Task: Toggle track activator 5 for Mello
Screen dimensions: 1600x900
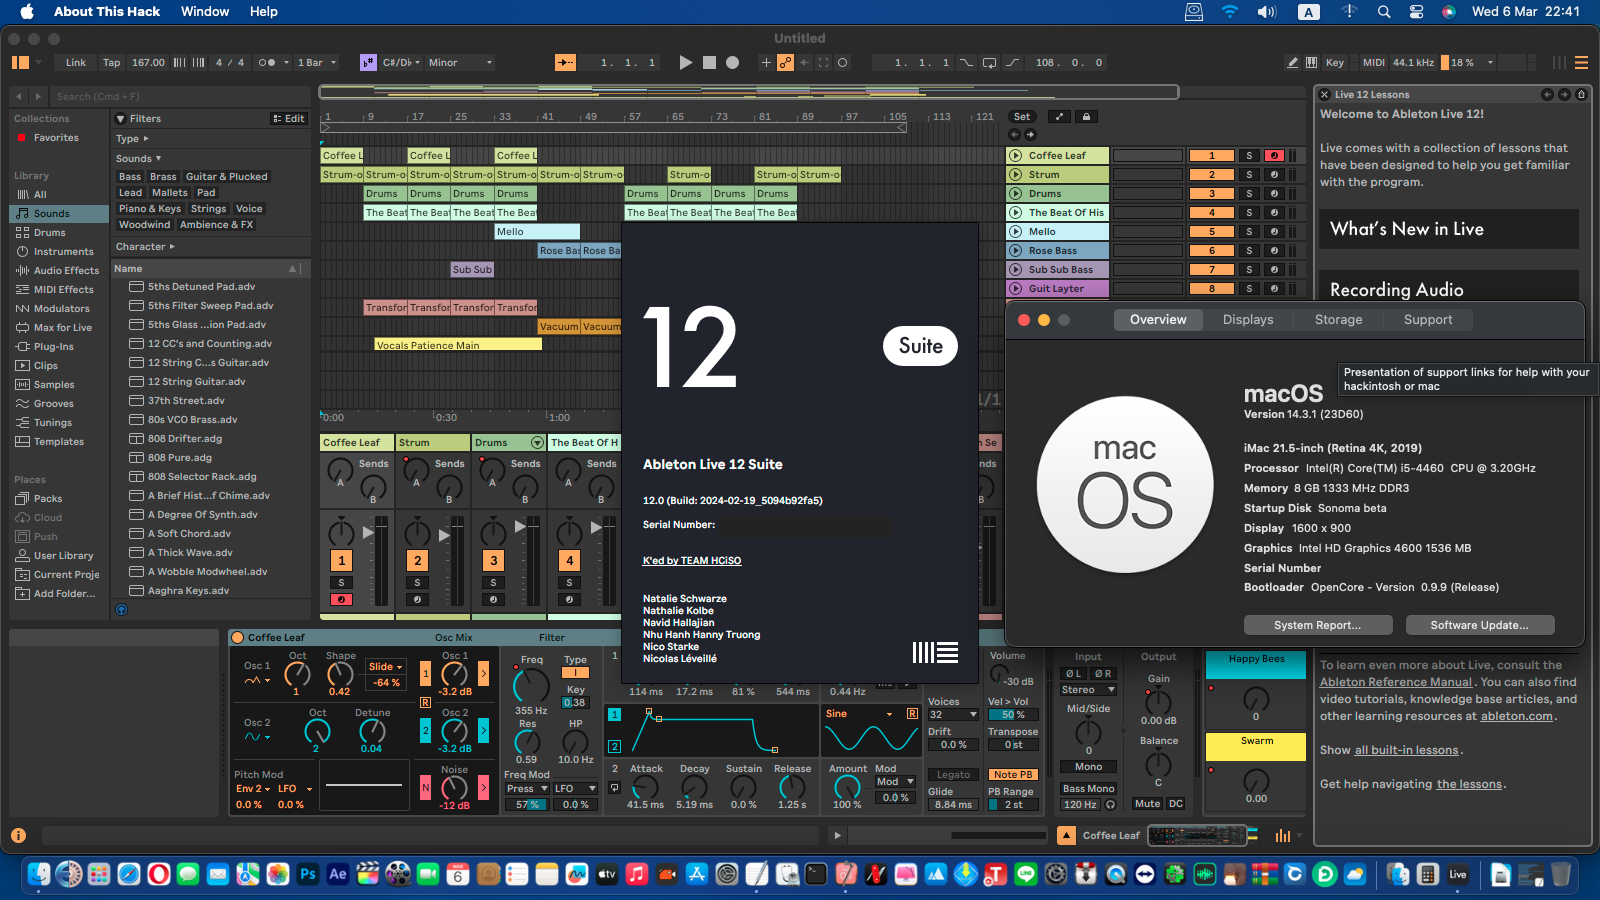Action: [x=1212, y=232]
